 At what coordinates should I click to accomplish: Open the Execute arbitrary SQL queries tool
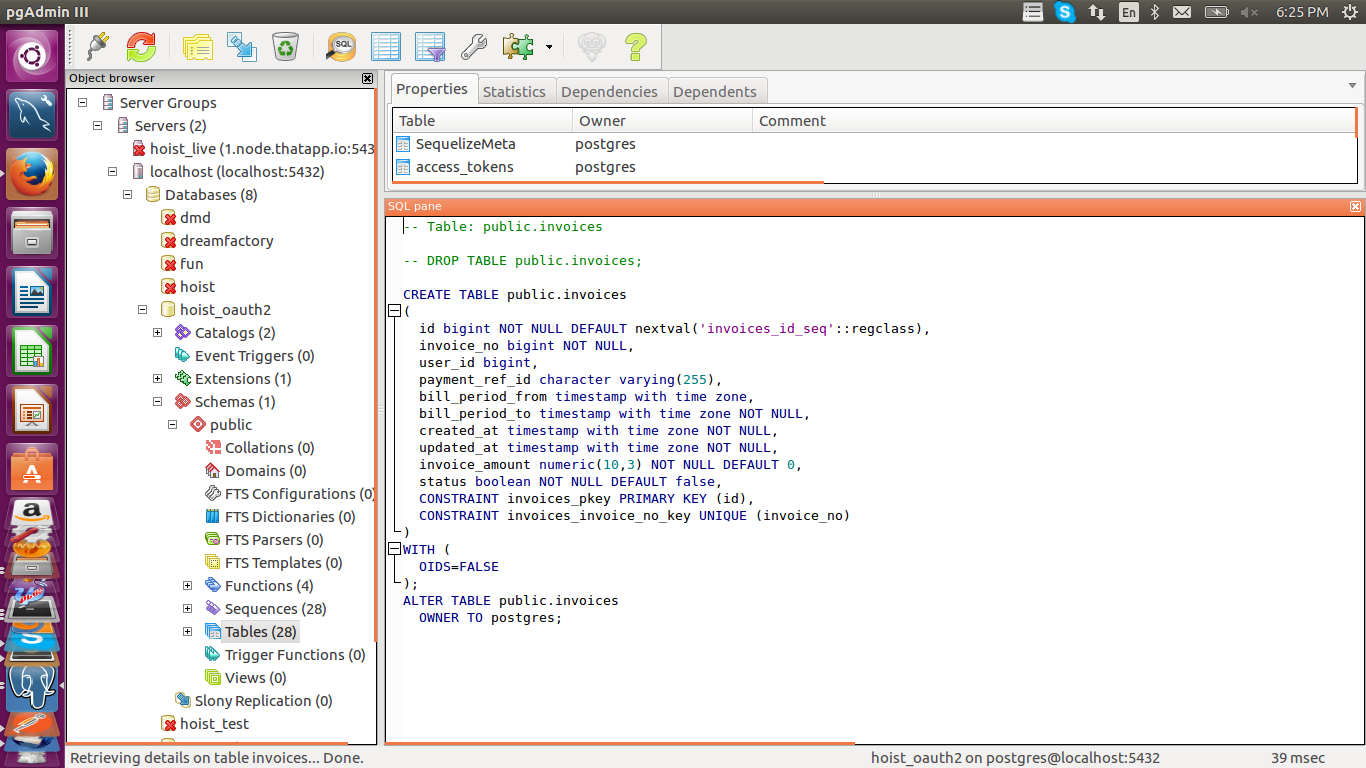tap(340, 46)
